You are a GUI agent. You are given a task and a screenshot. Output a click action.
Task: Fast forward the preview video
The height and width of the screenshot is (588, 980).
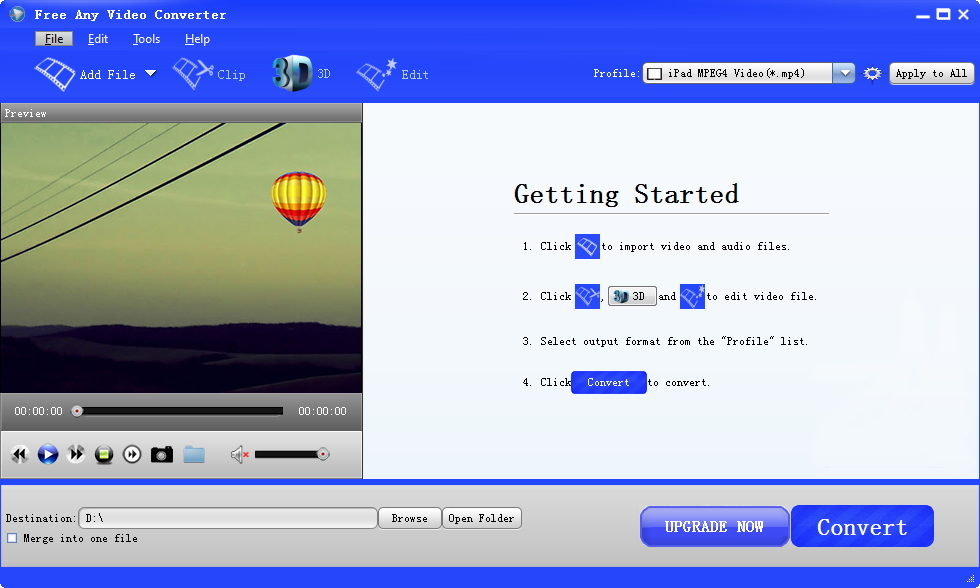point(76,454)
